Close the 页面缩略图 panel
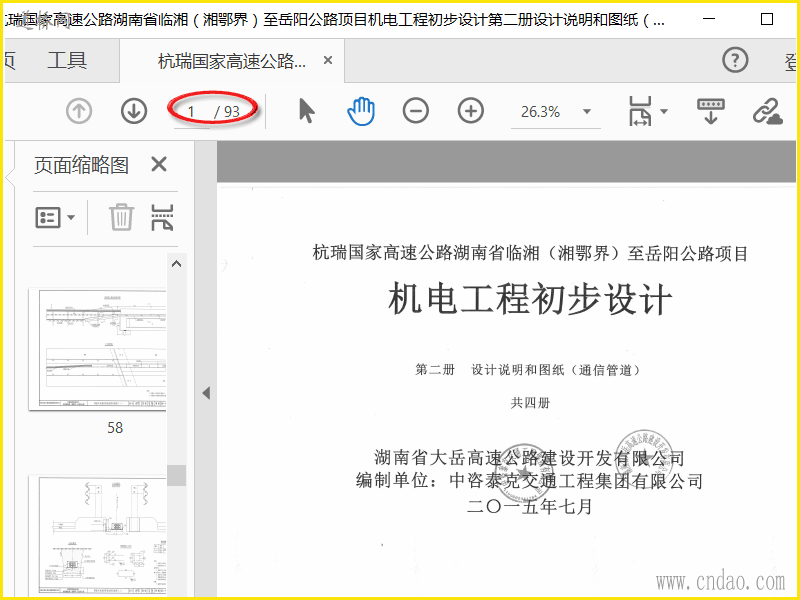Viewport: 800px width, 600px height. point(159,164)
